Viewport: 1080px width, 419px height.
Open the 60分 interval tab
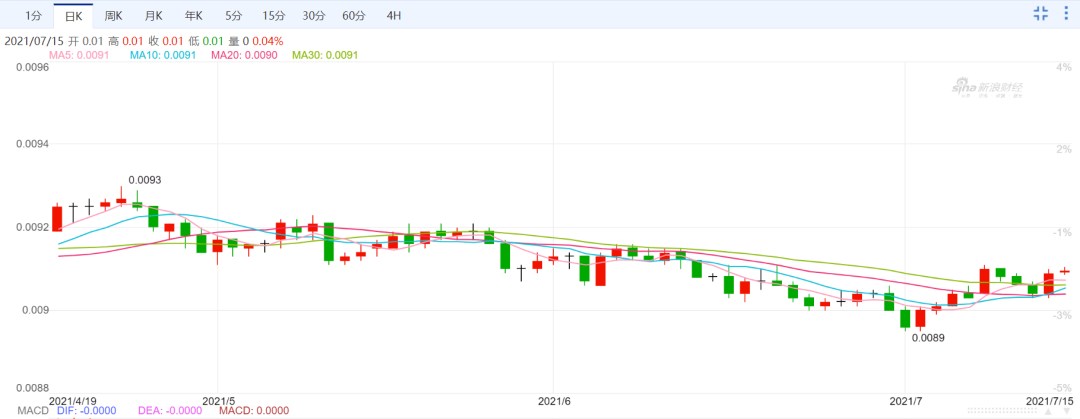click(x=353, y=14)
